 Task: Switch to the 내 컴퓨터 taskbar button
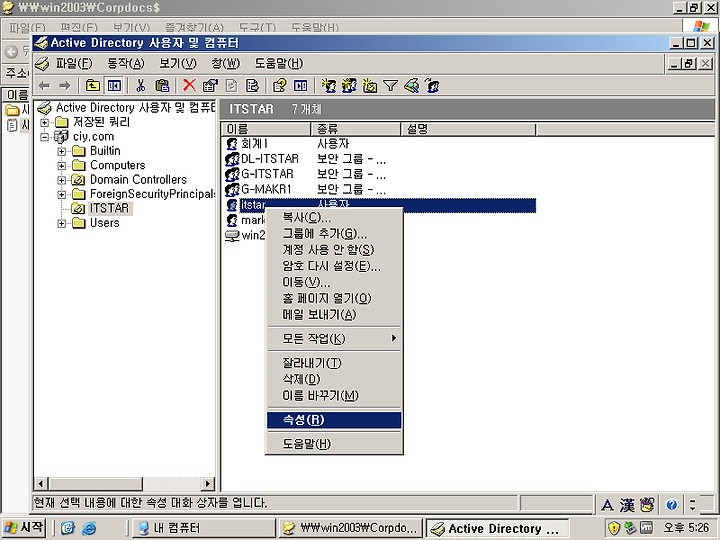click(x=203, y=528)
